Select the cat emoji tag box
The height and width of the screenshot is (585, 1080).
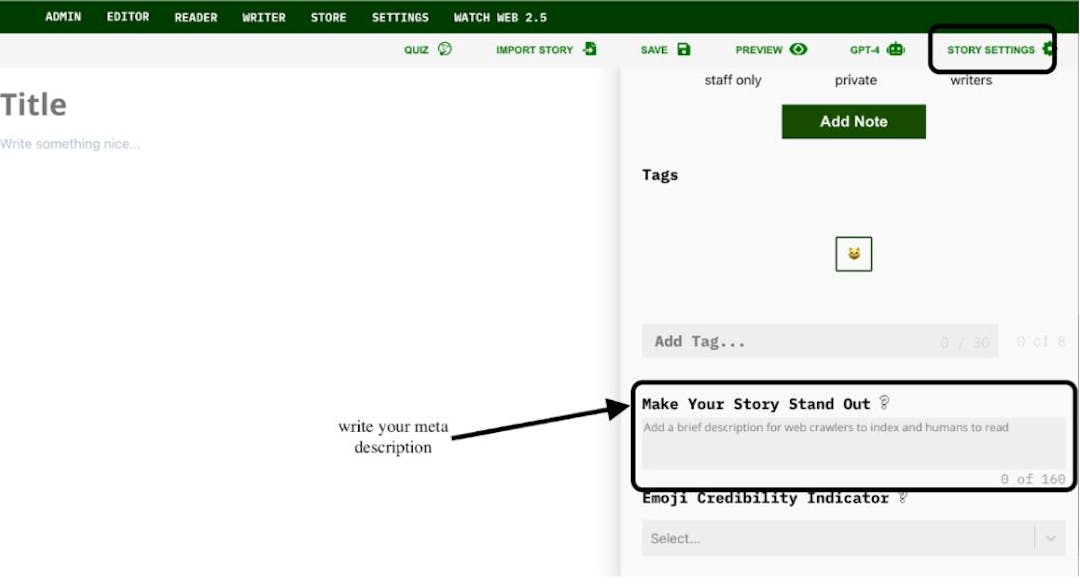coord(854,254)
